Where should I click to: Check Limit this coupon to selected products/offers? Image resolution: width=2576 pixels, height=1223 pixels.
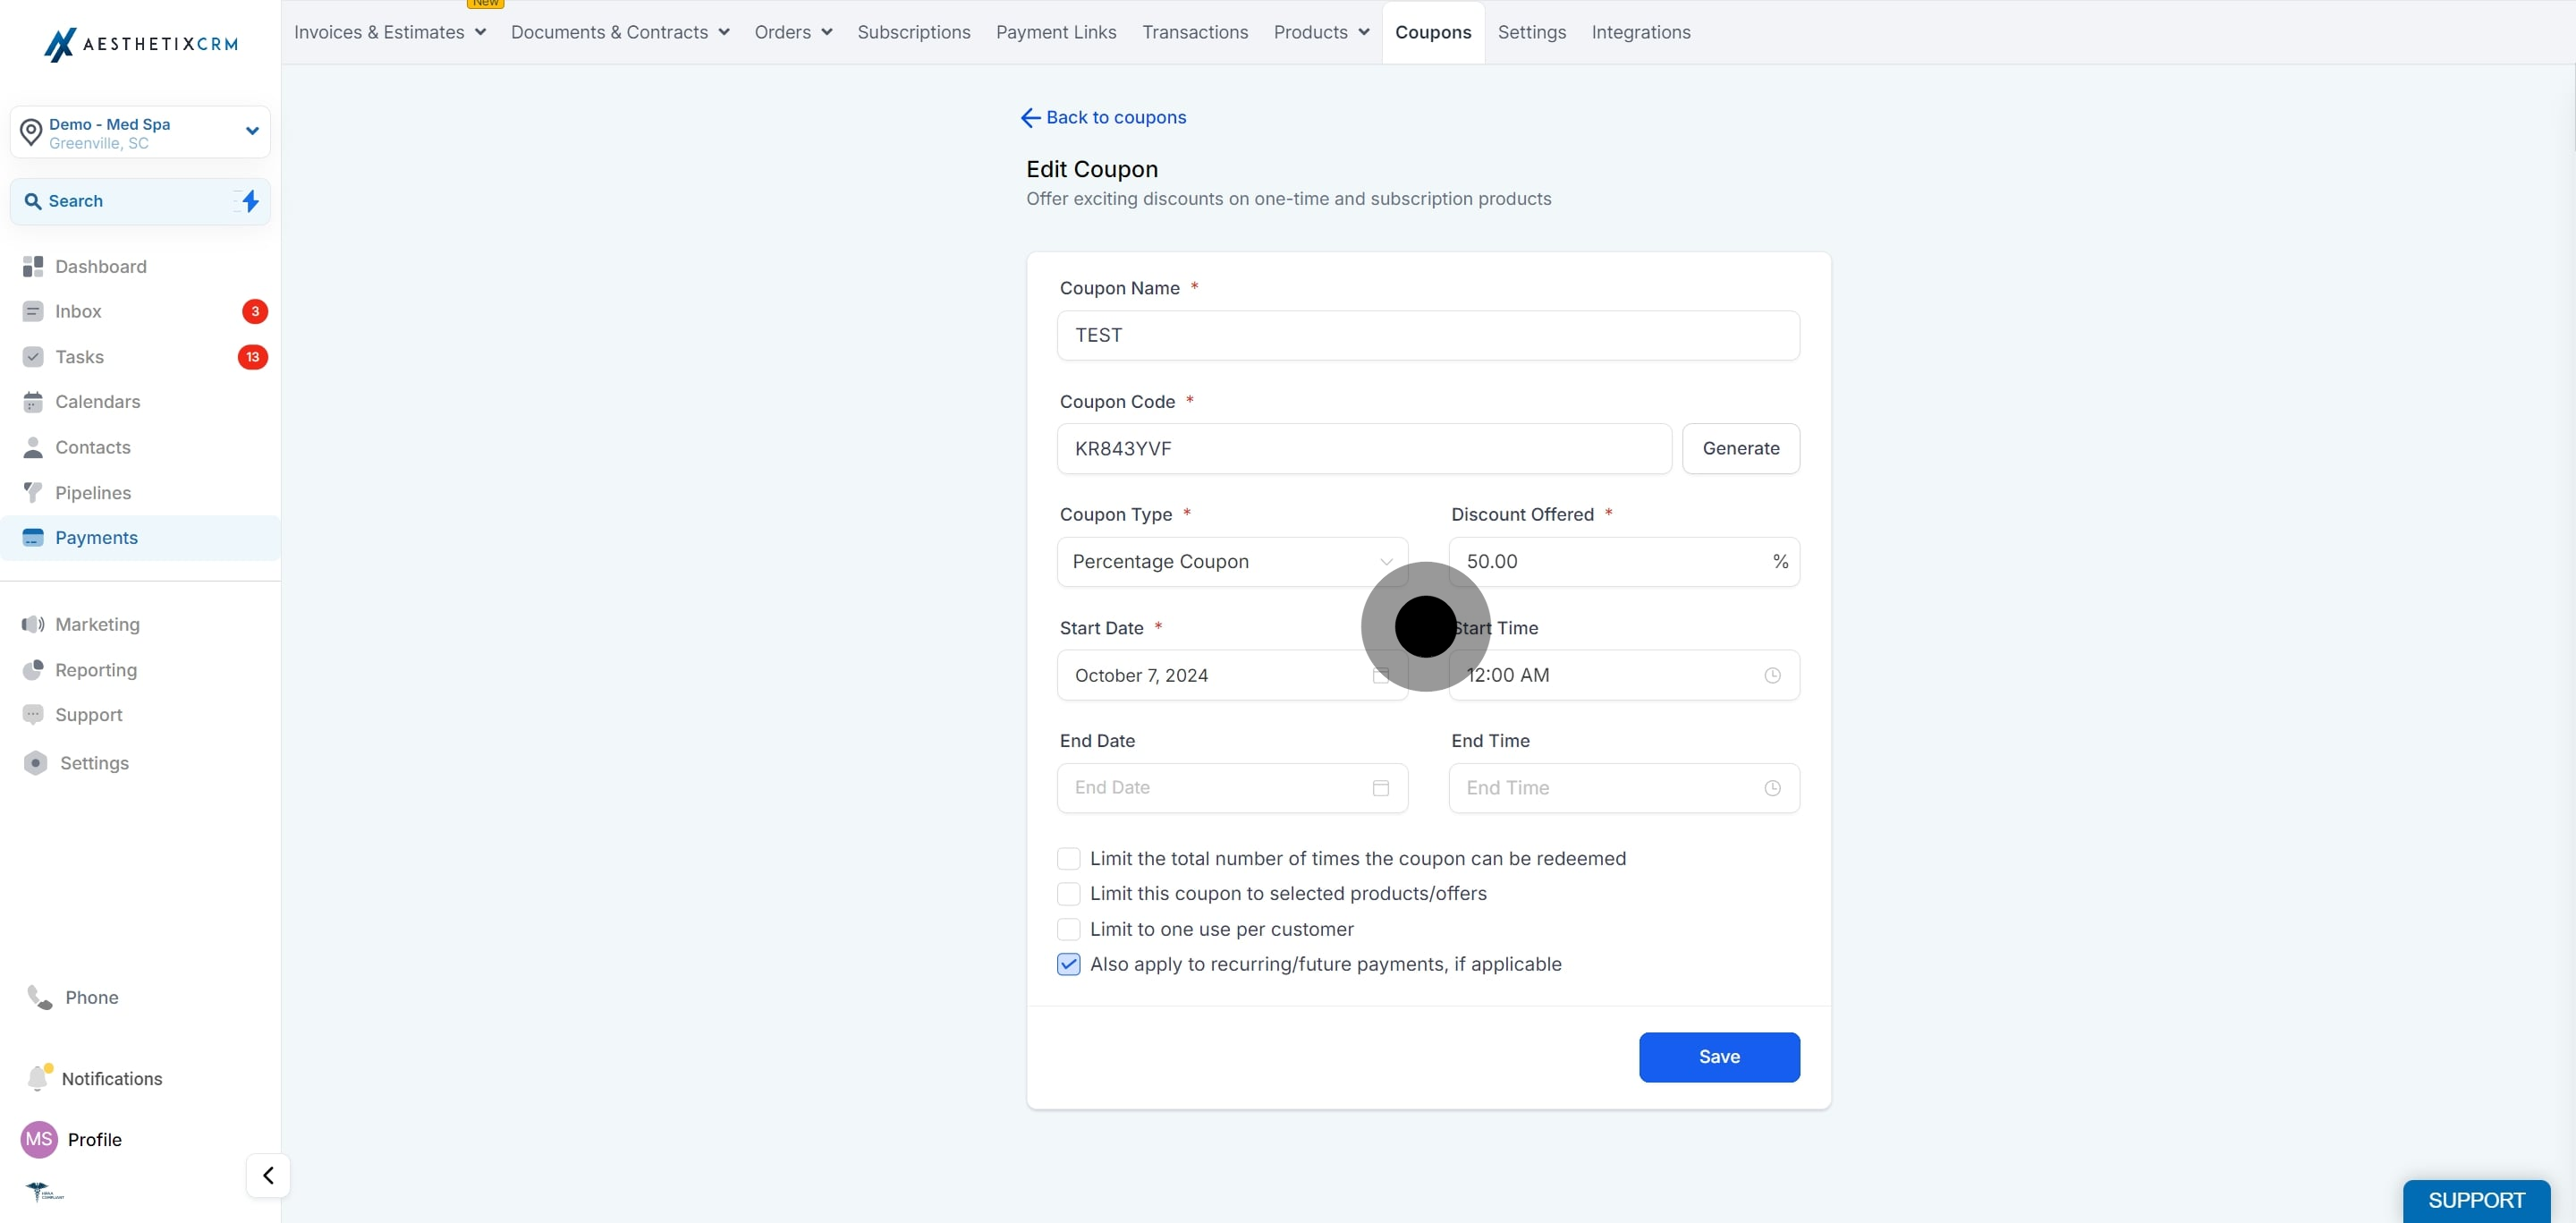click(1069, 894)
